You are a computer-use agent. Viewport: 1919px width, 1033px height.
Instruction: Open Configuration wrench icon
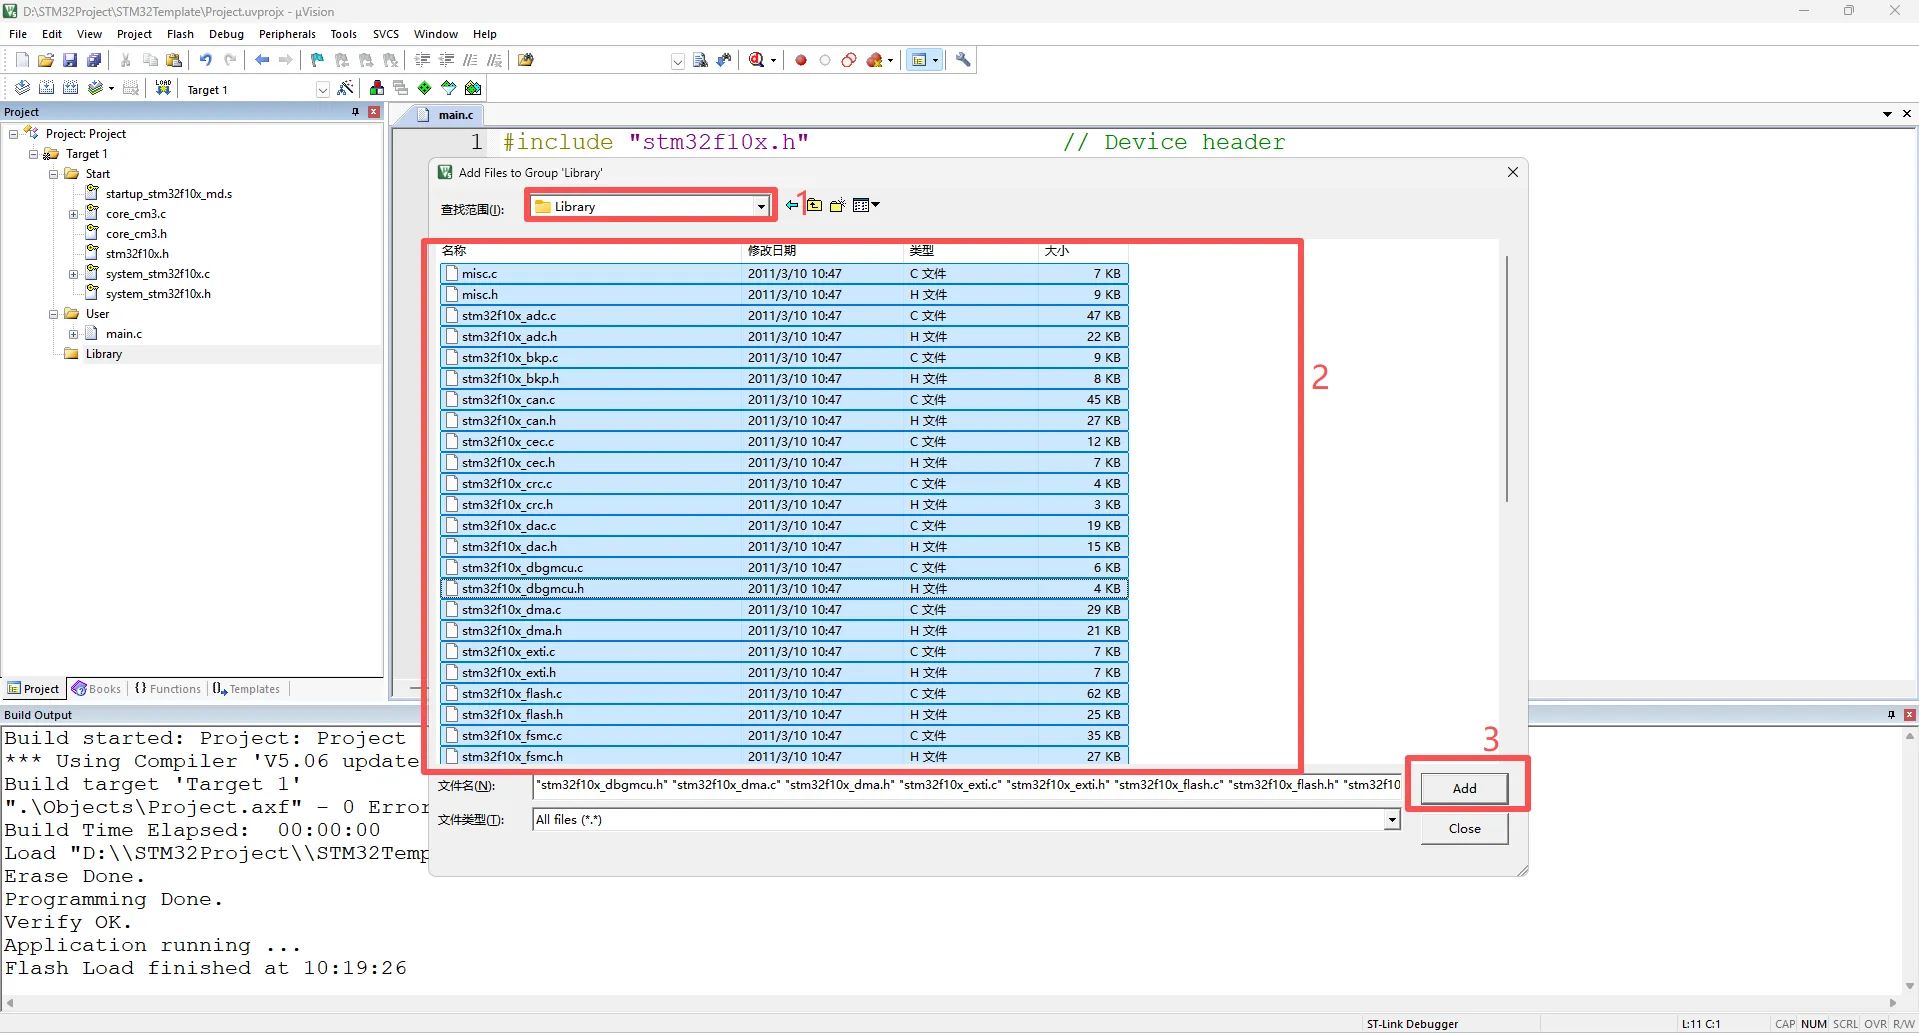pyautogui.click(x=963, y=60)
